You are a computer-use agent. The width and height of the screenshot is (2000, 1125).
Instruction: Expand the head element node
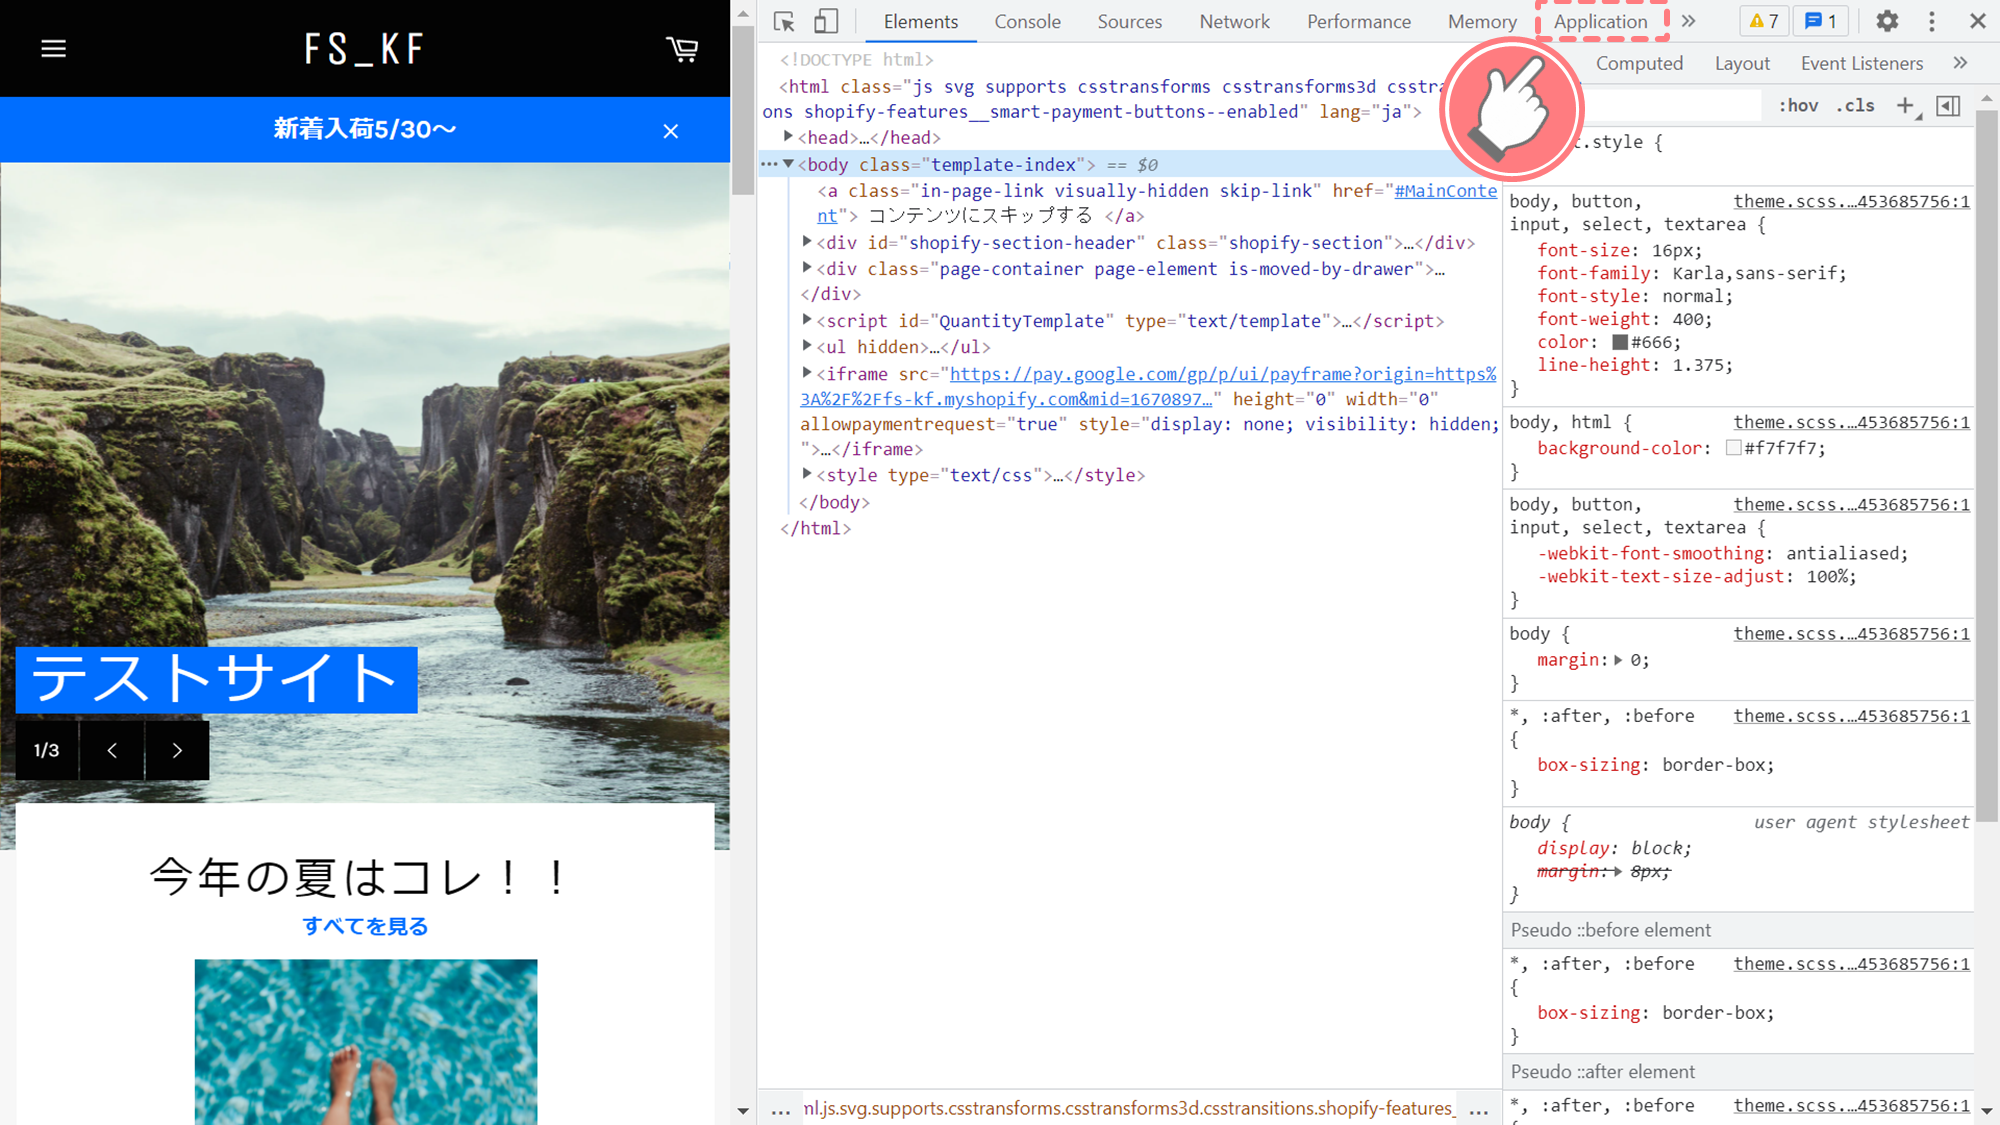pos(789,136)
